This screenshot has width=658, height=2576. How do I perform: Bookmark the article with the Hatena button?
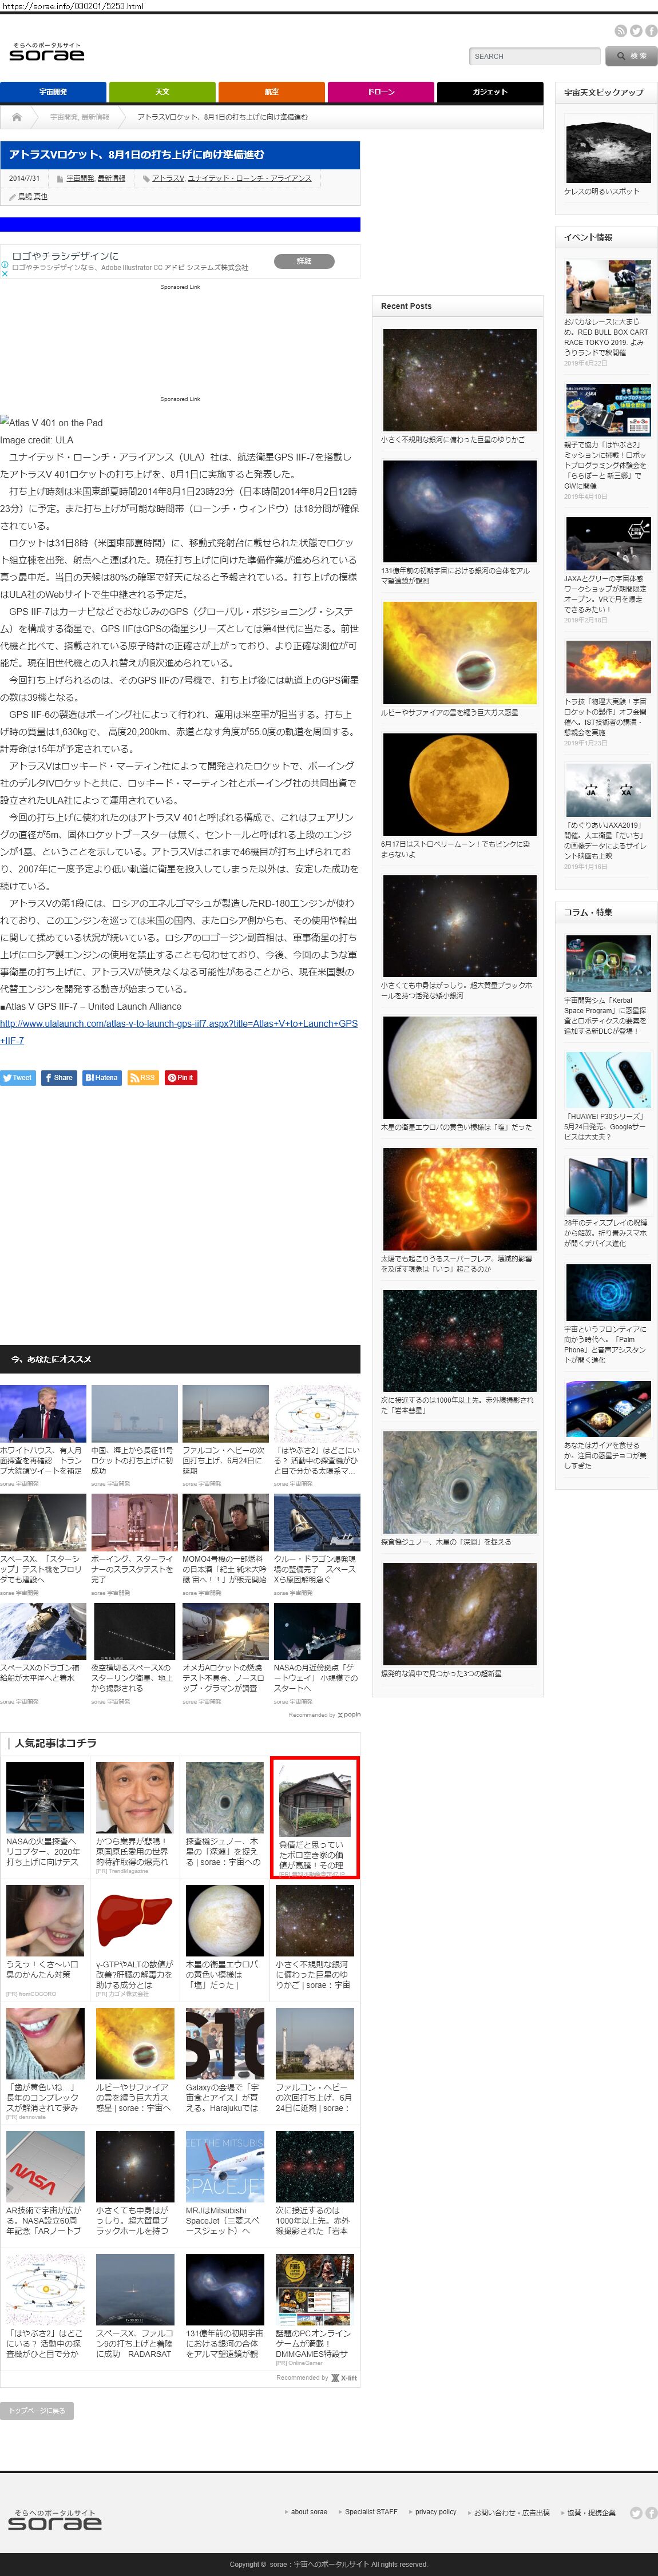101,1077
